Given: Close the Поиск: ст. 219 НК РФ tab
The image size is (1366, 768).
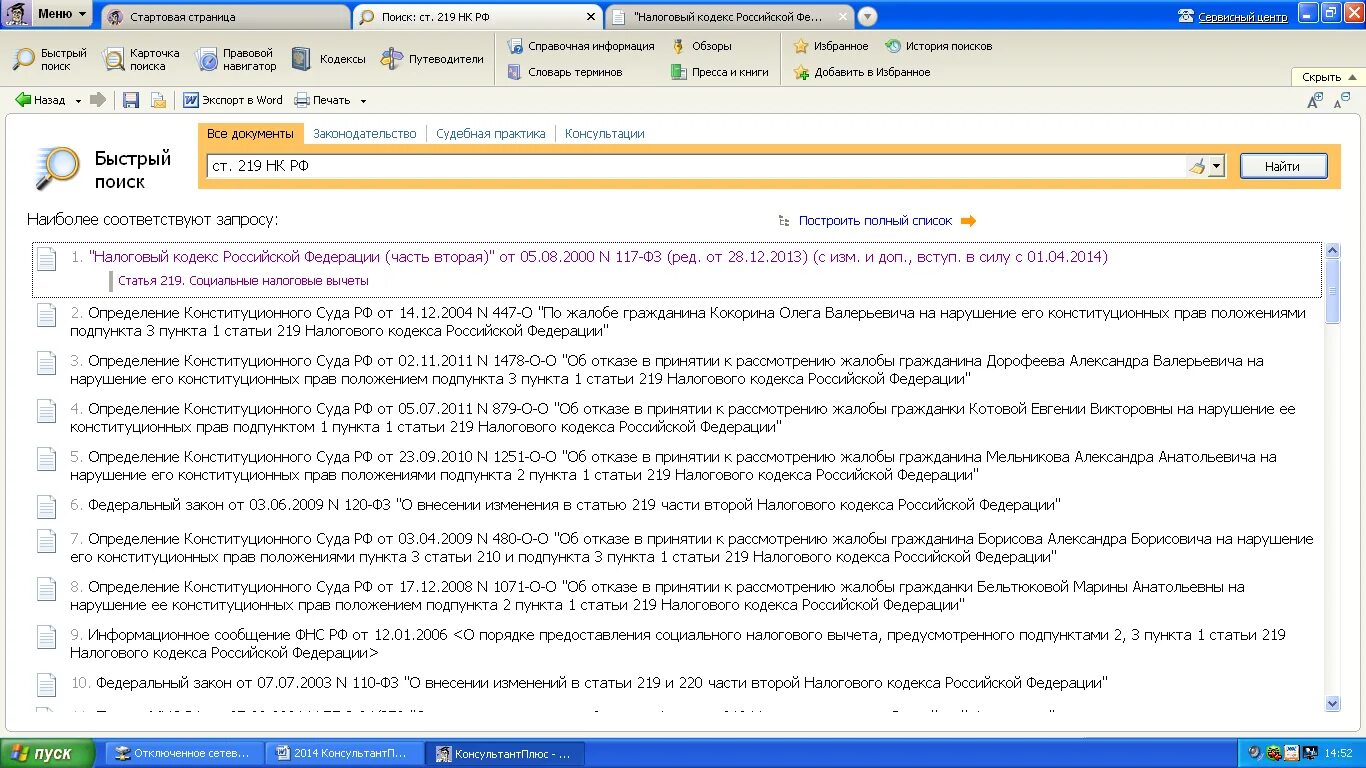Looking at the screenshot, I should click(591, 17).
